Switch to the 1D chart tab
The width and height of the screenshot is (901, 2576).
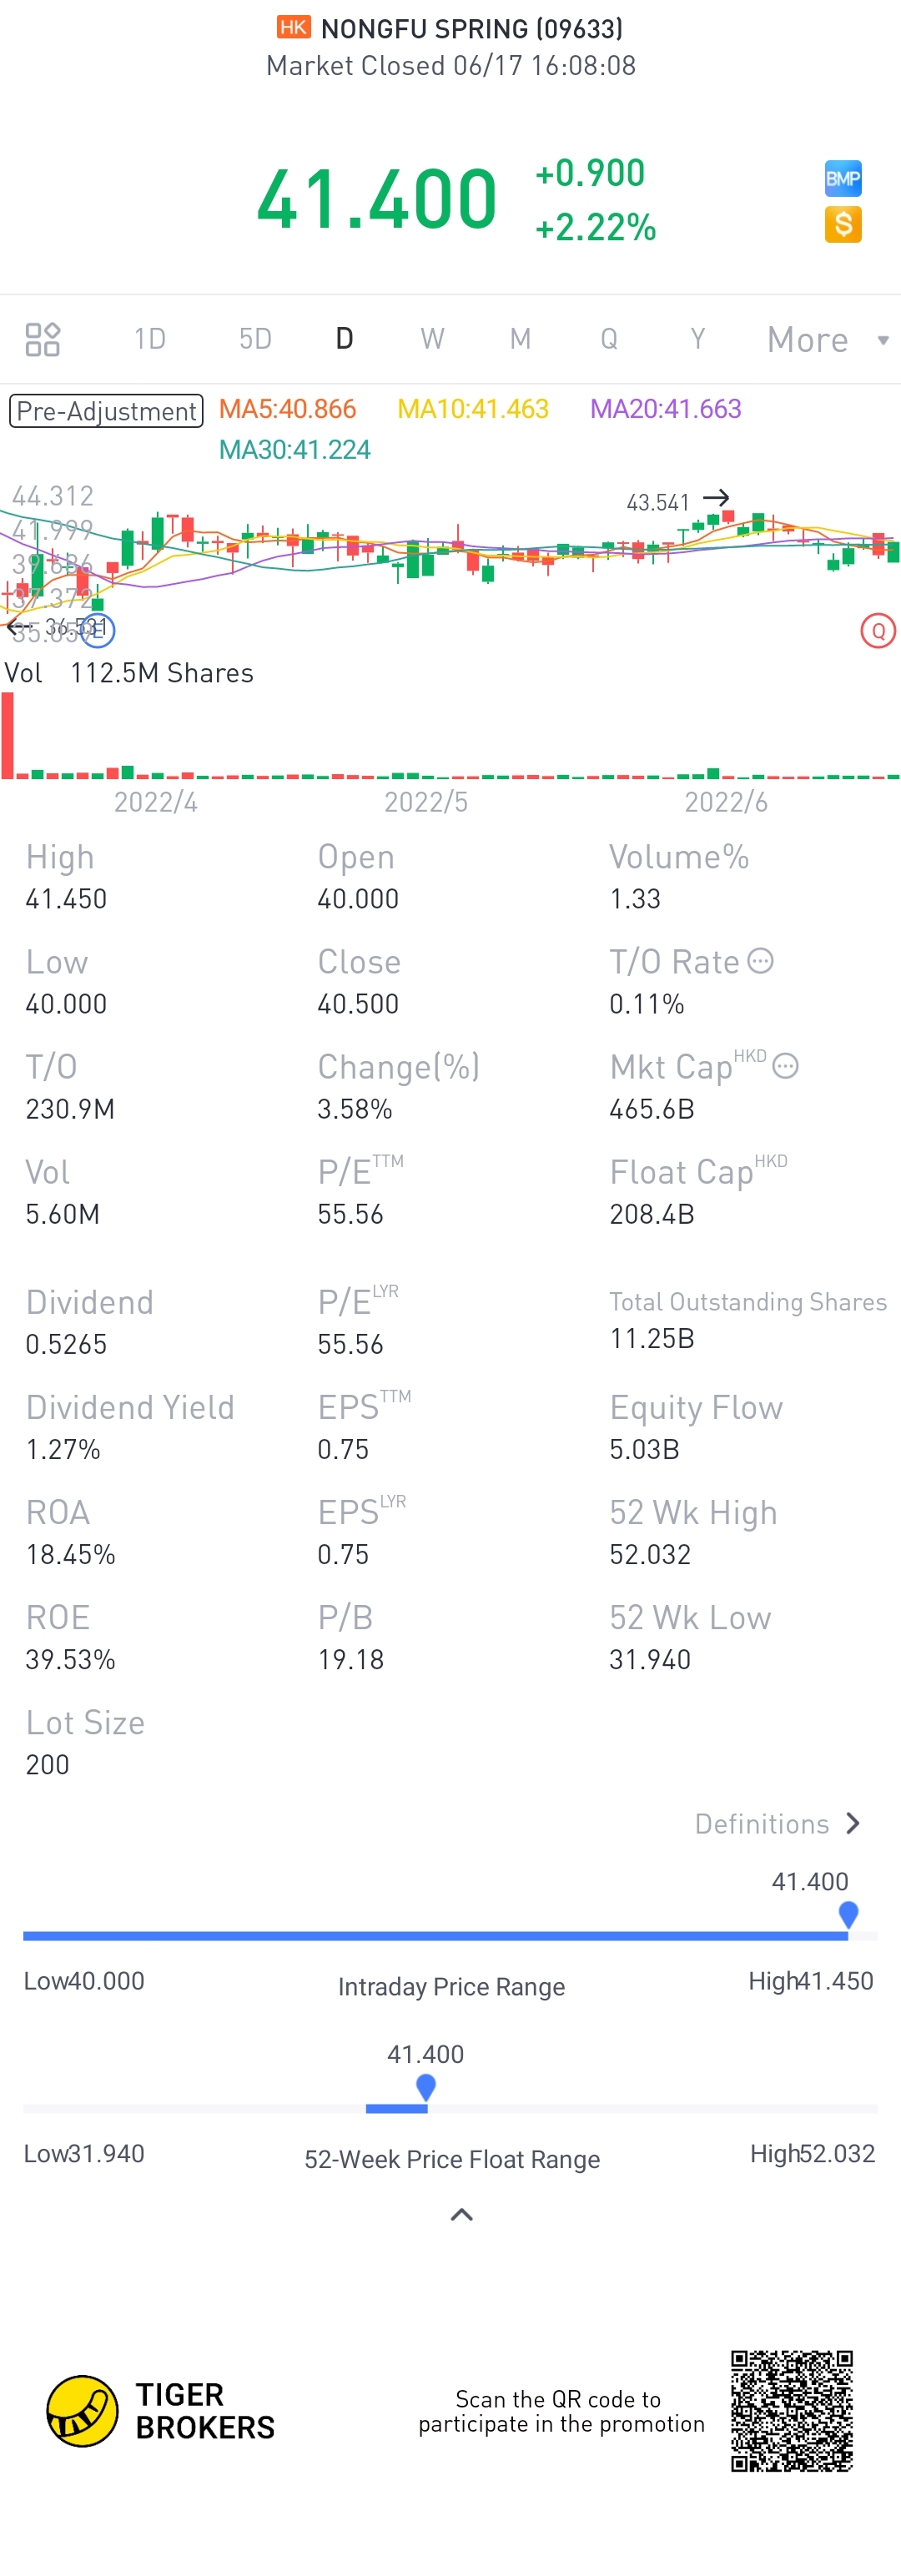point(150,339)
